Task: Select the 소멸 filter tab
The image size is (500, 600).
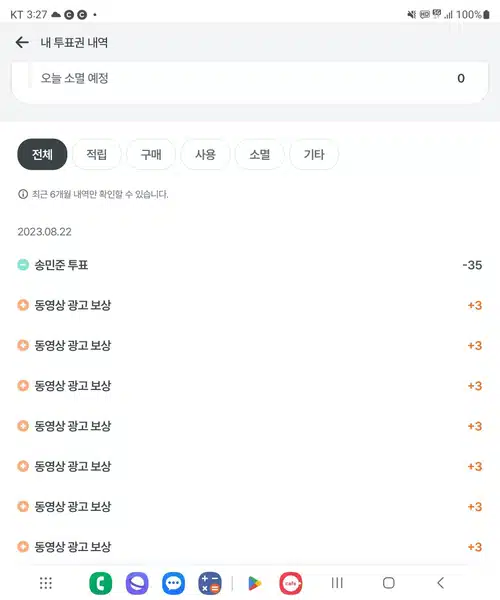Action: point(260,154)
